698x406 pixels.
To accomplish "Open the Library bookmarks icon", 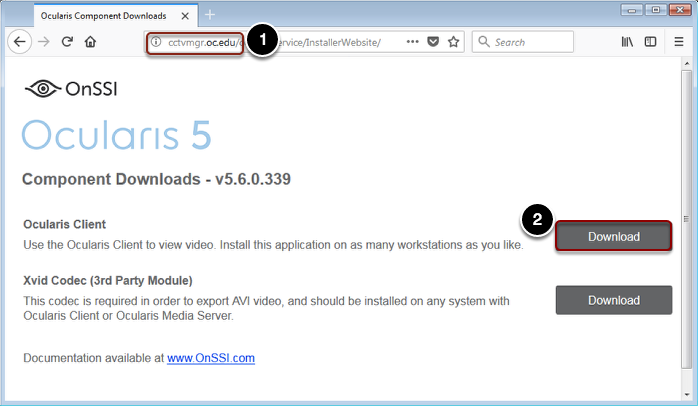I will click(x=627, y=42).
